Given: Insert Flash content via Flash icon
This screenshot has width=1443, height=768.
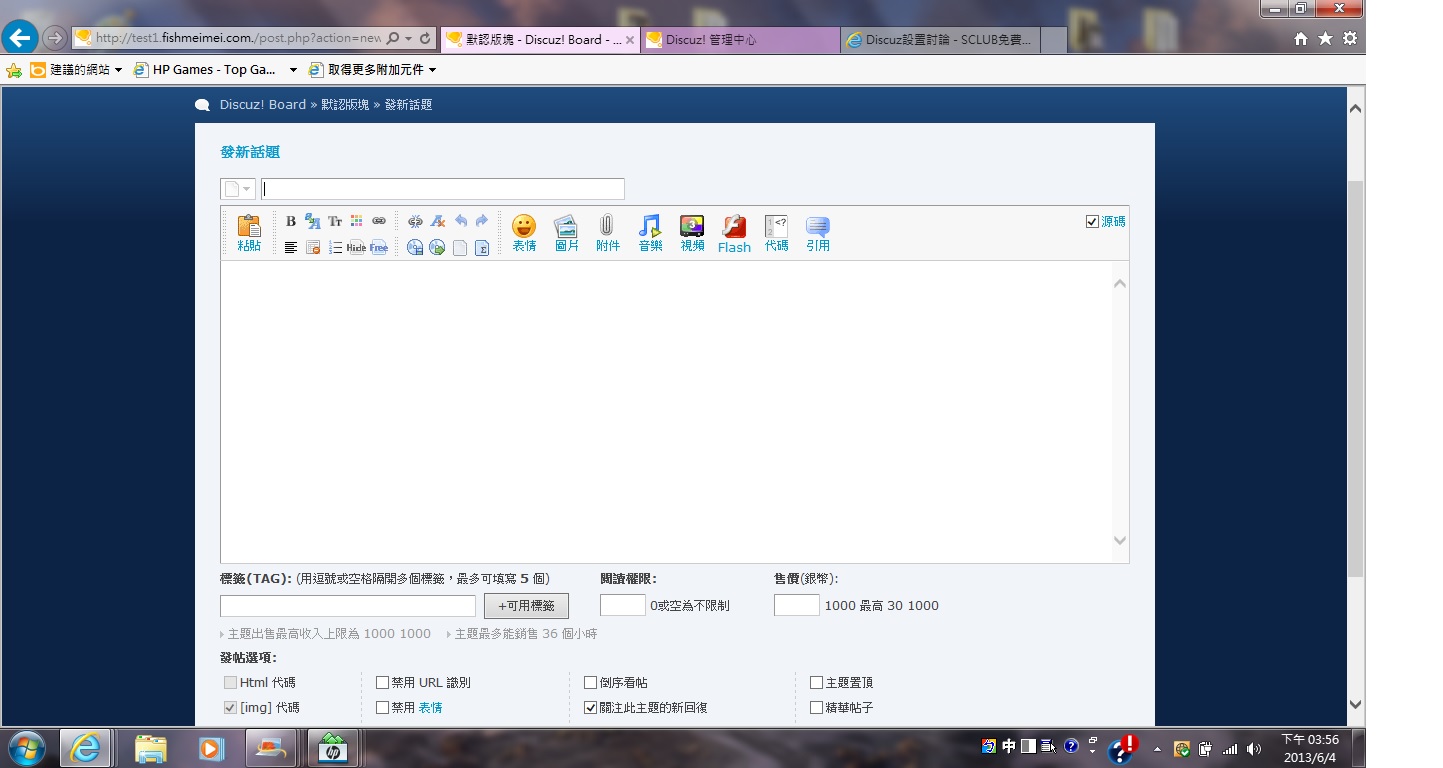Looking at the screenshot, I should (734, 233).
